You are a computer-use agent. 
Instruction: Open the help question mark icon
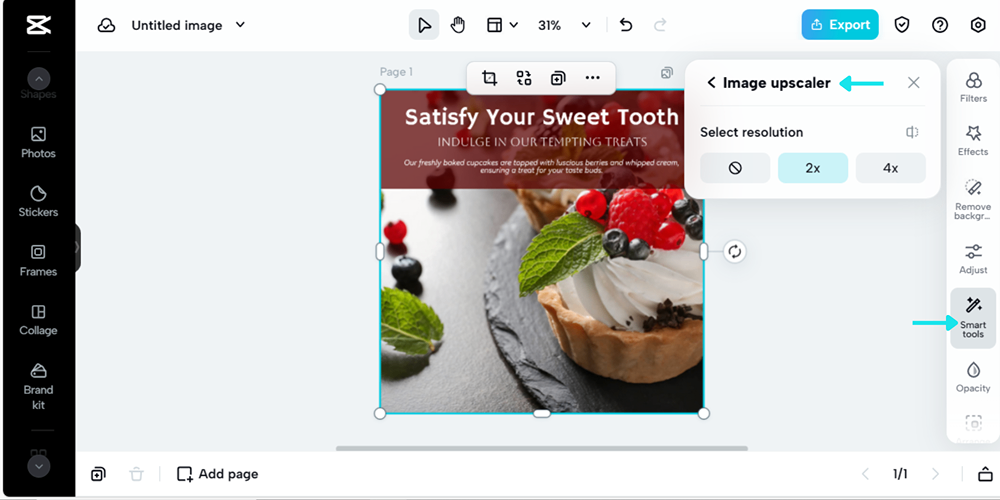click(x=939, y=25)
